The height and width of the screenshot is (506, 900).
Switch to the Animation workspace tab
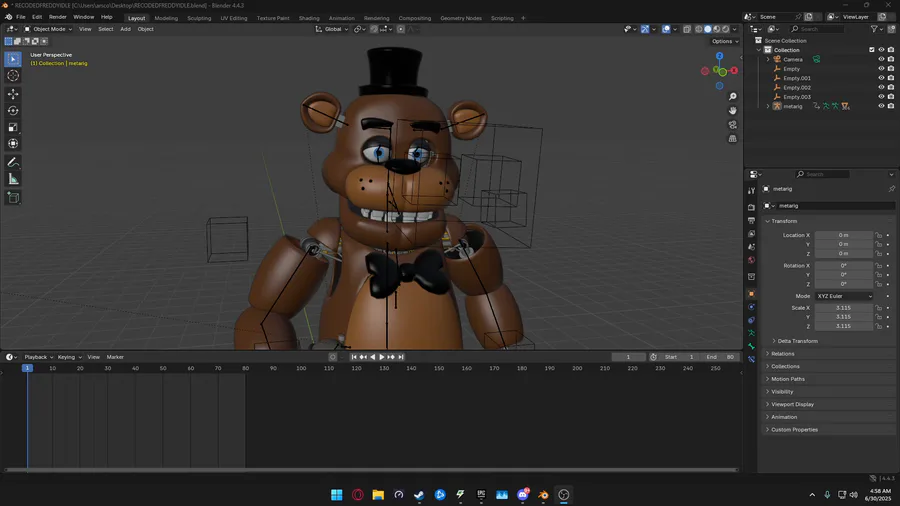coord(342,18)
